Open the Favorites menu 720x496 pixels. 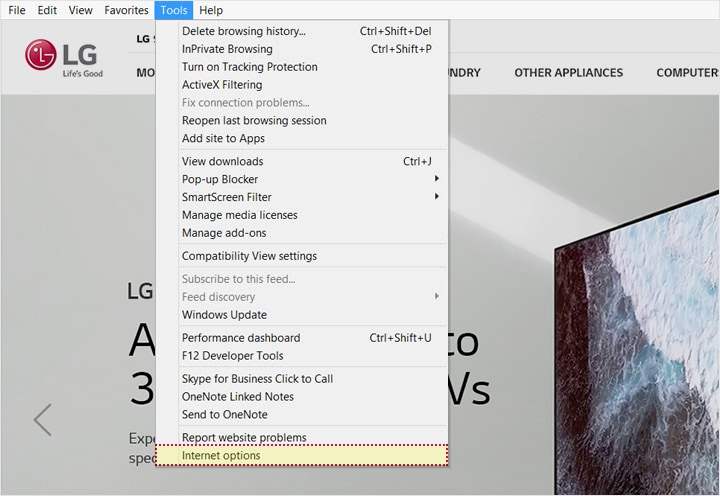coord(126,10)
